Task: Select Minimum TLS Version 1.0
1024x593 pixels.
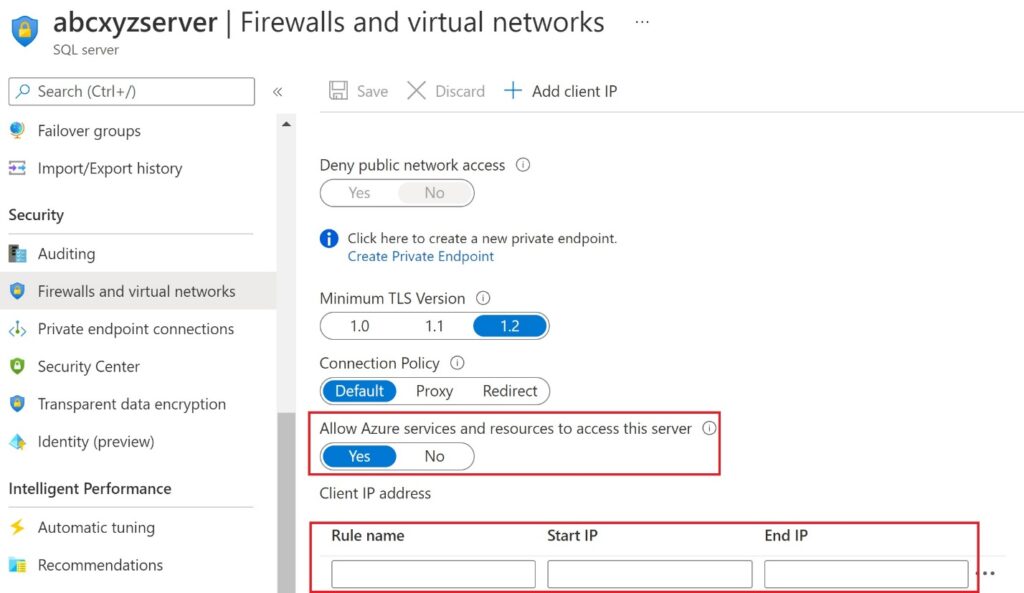Action: (359, 325)
